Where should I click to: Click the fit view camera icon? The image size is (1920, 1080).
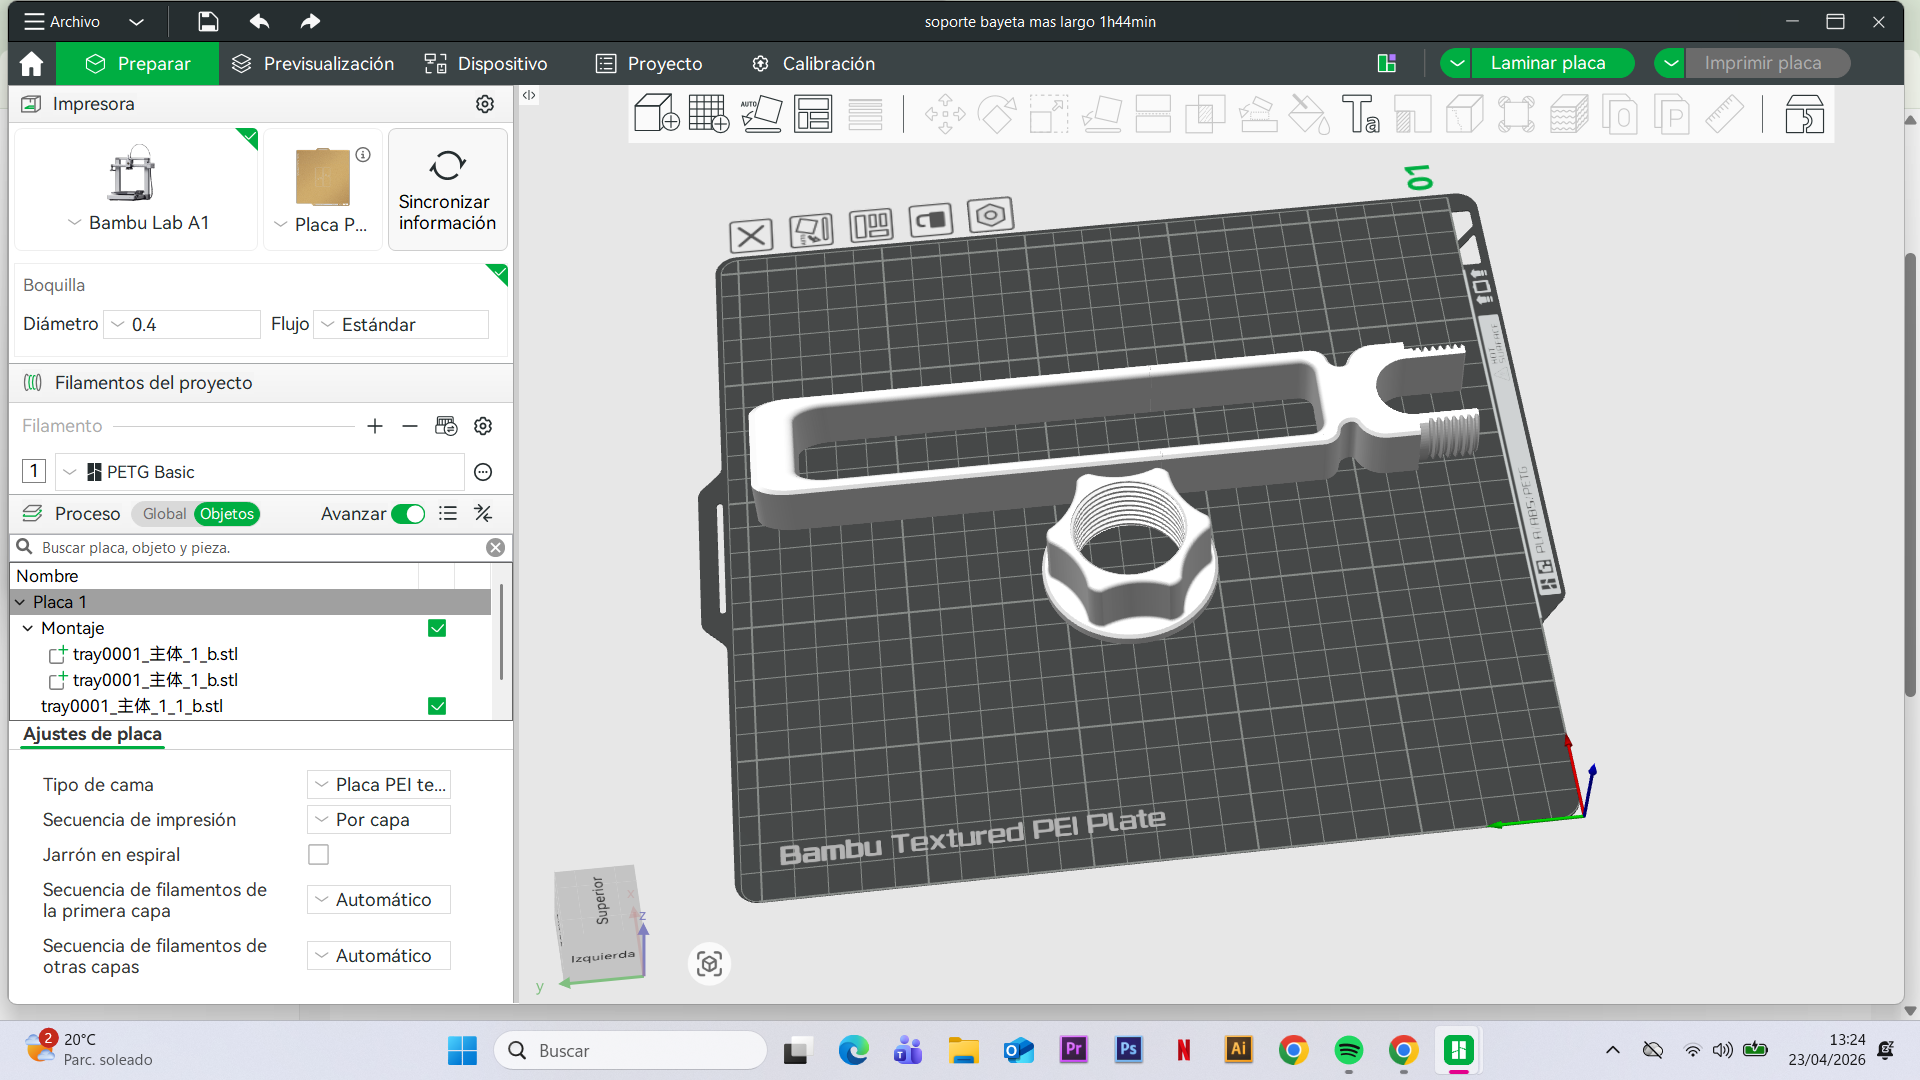(710, 964)
